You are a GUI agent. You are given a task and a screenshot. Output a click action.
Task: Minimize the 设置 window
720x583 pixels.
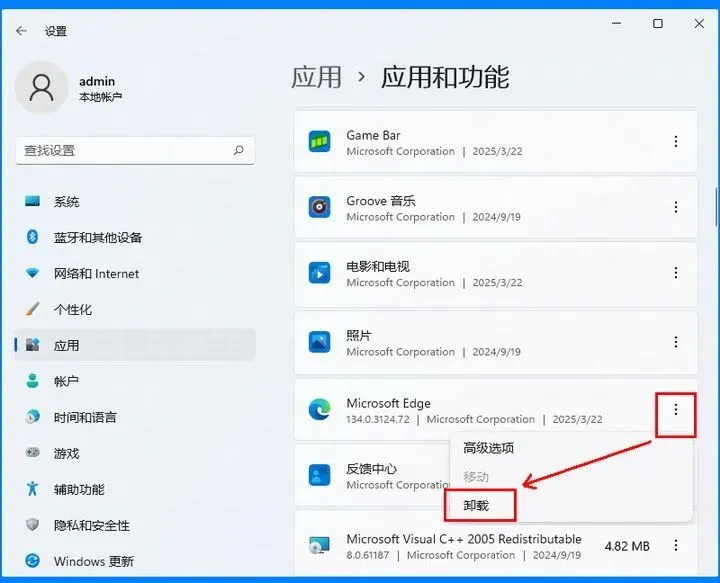617,23
